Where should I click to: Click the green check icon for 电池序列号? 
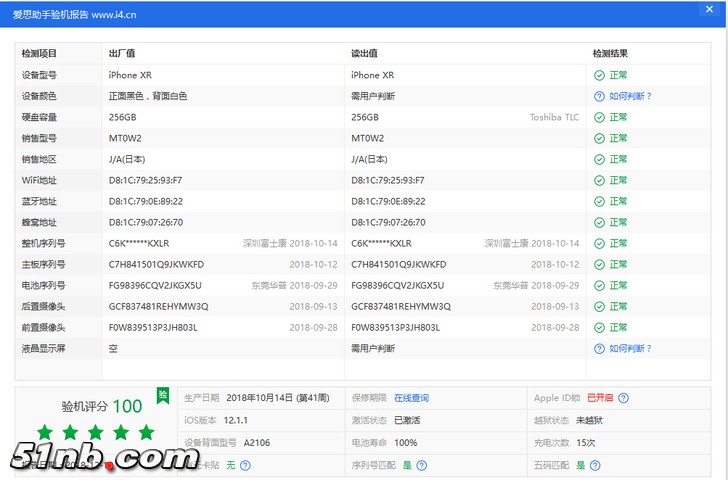point(599,285)
